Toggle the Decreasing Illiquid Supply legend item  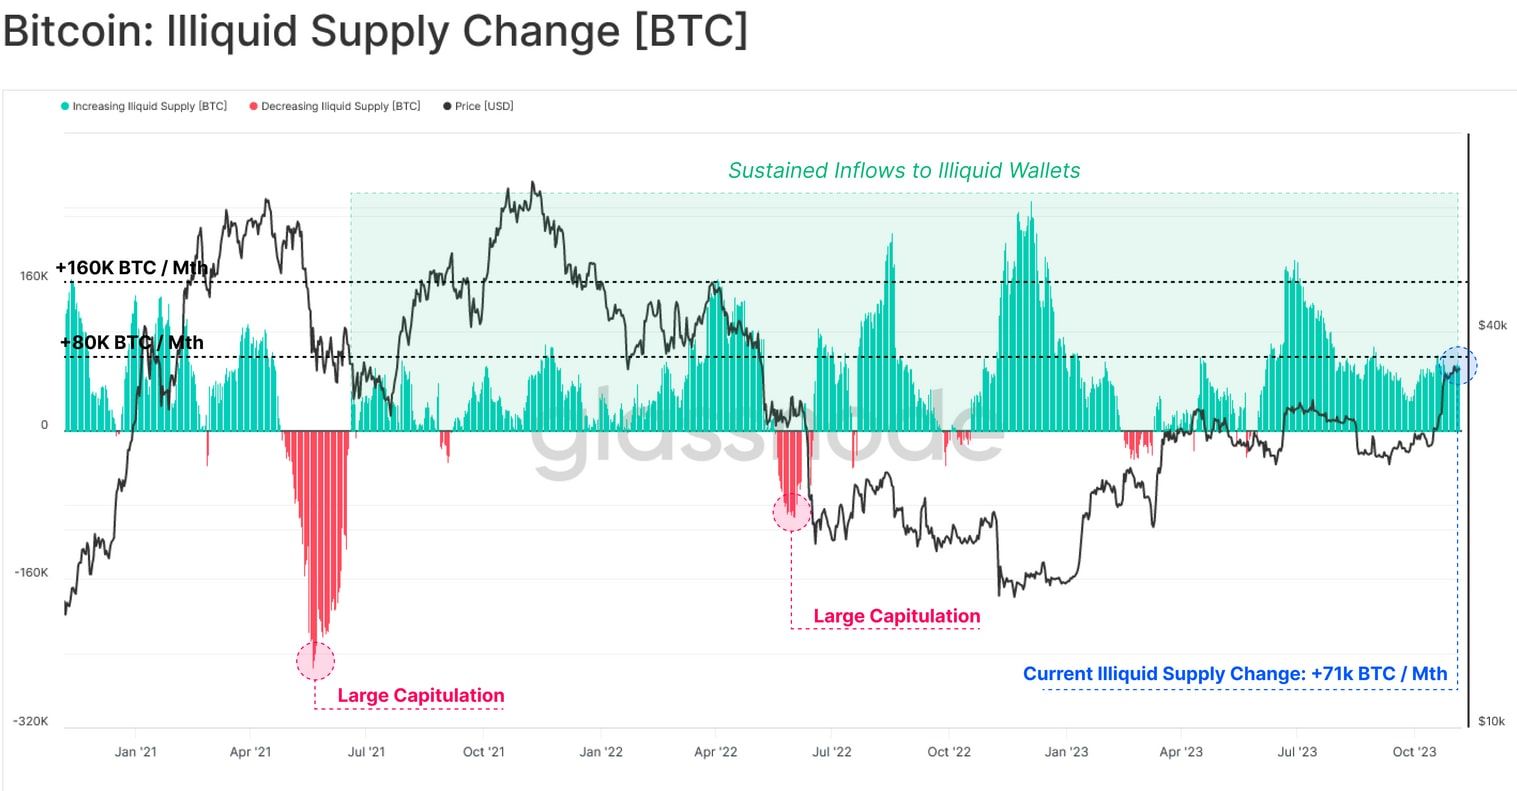coord(340,106)
